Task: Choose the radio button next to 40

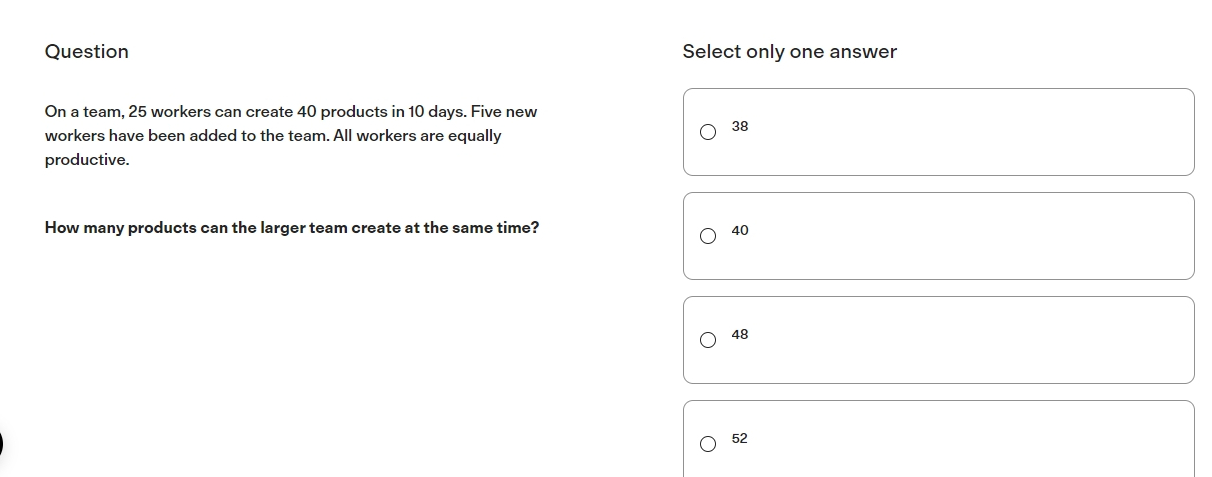Action: (x=708, y=236)
